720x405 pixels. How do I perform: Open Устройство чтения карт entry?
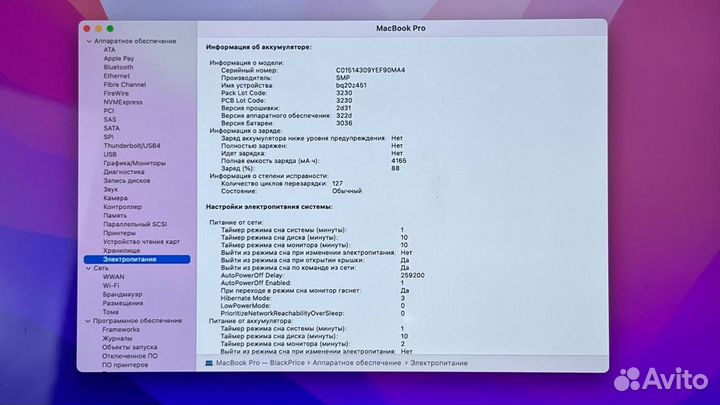click(x=141, y=242)
